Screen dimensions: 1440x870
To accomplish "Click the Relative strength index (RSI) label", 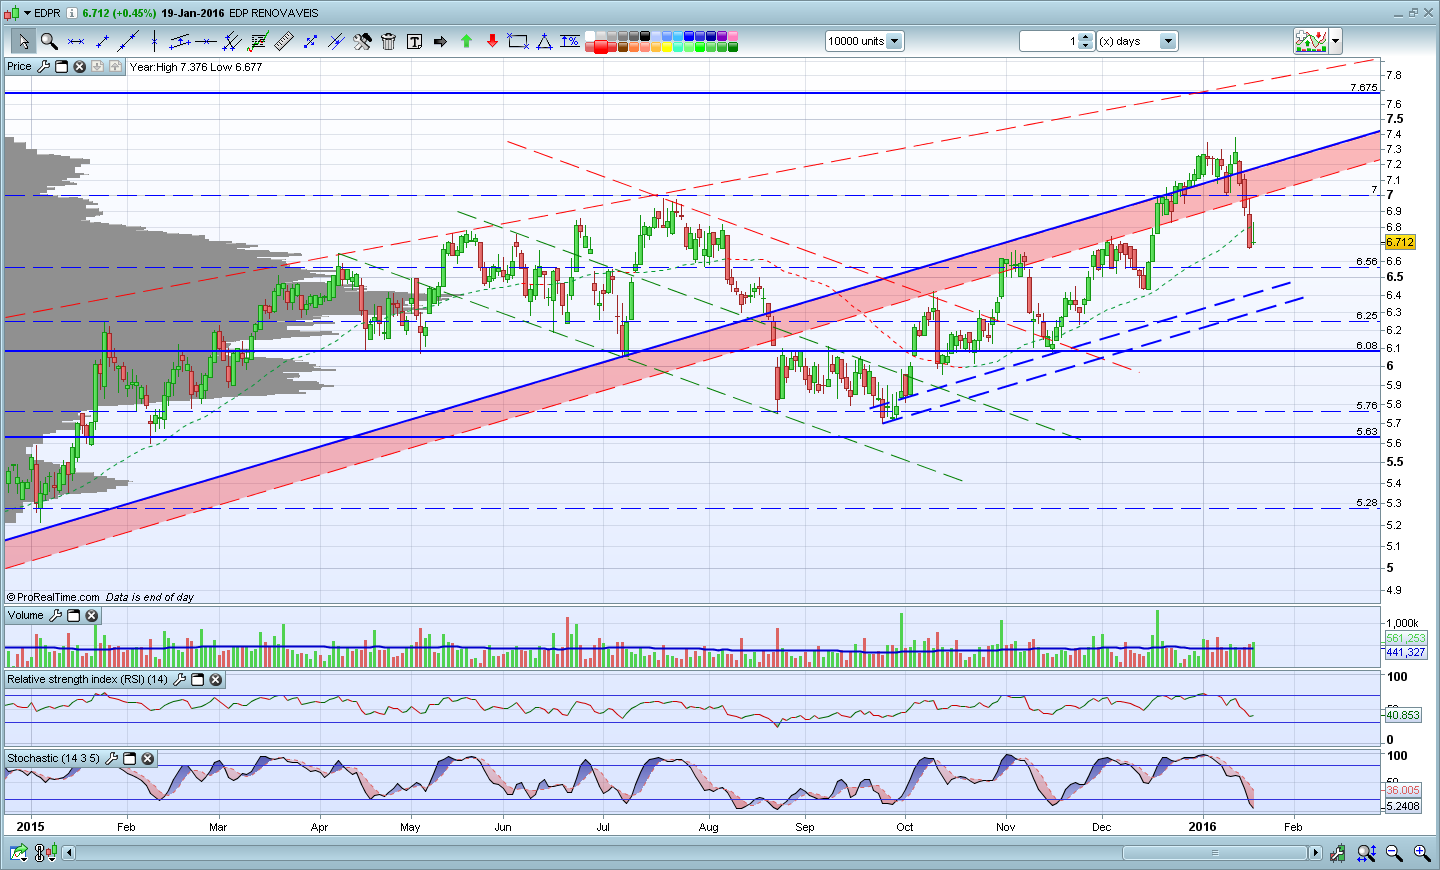I will pos(88,680).
